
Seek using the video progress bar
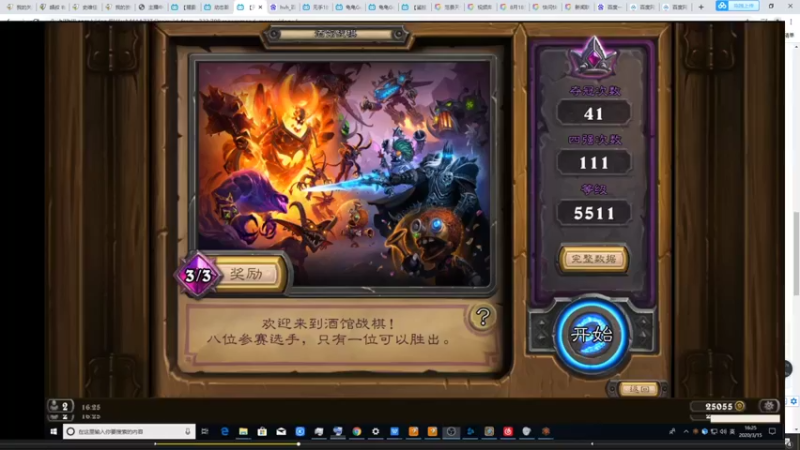(376, 444)
